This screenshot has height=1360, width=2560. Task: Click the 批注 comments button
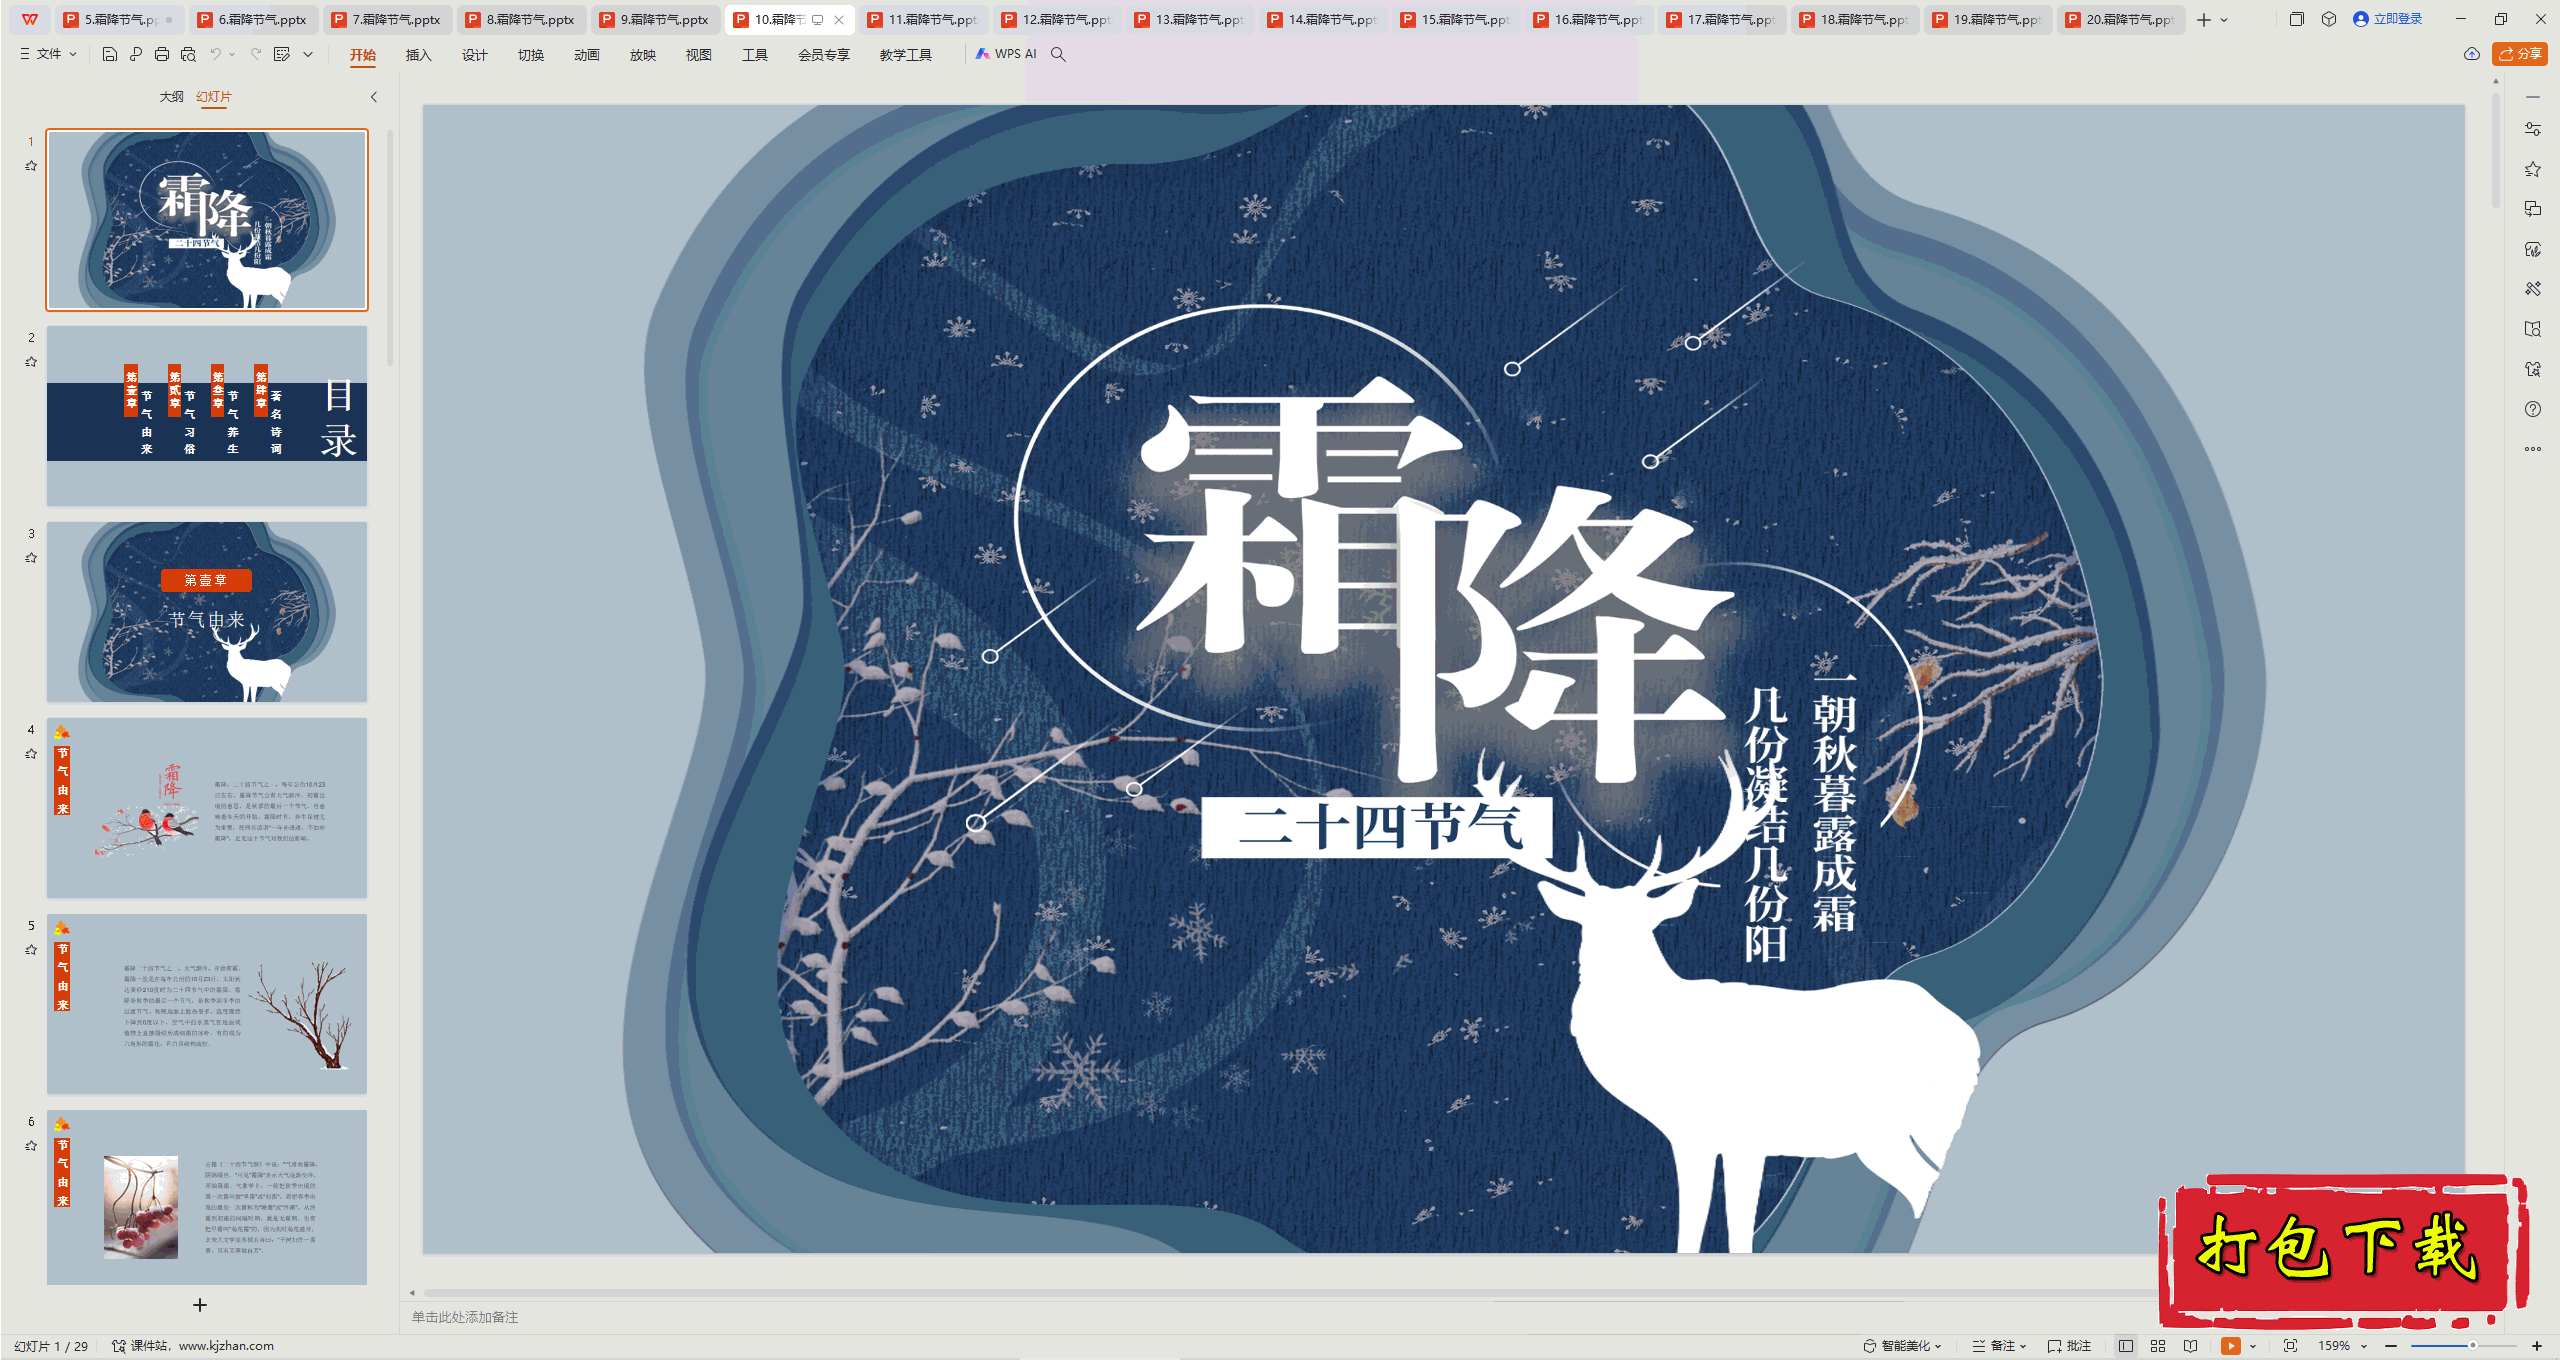pyautogui.click(x=2070, y=1346)
